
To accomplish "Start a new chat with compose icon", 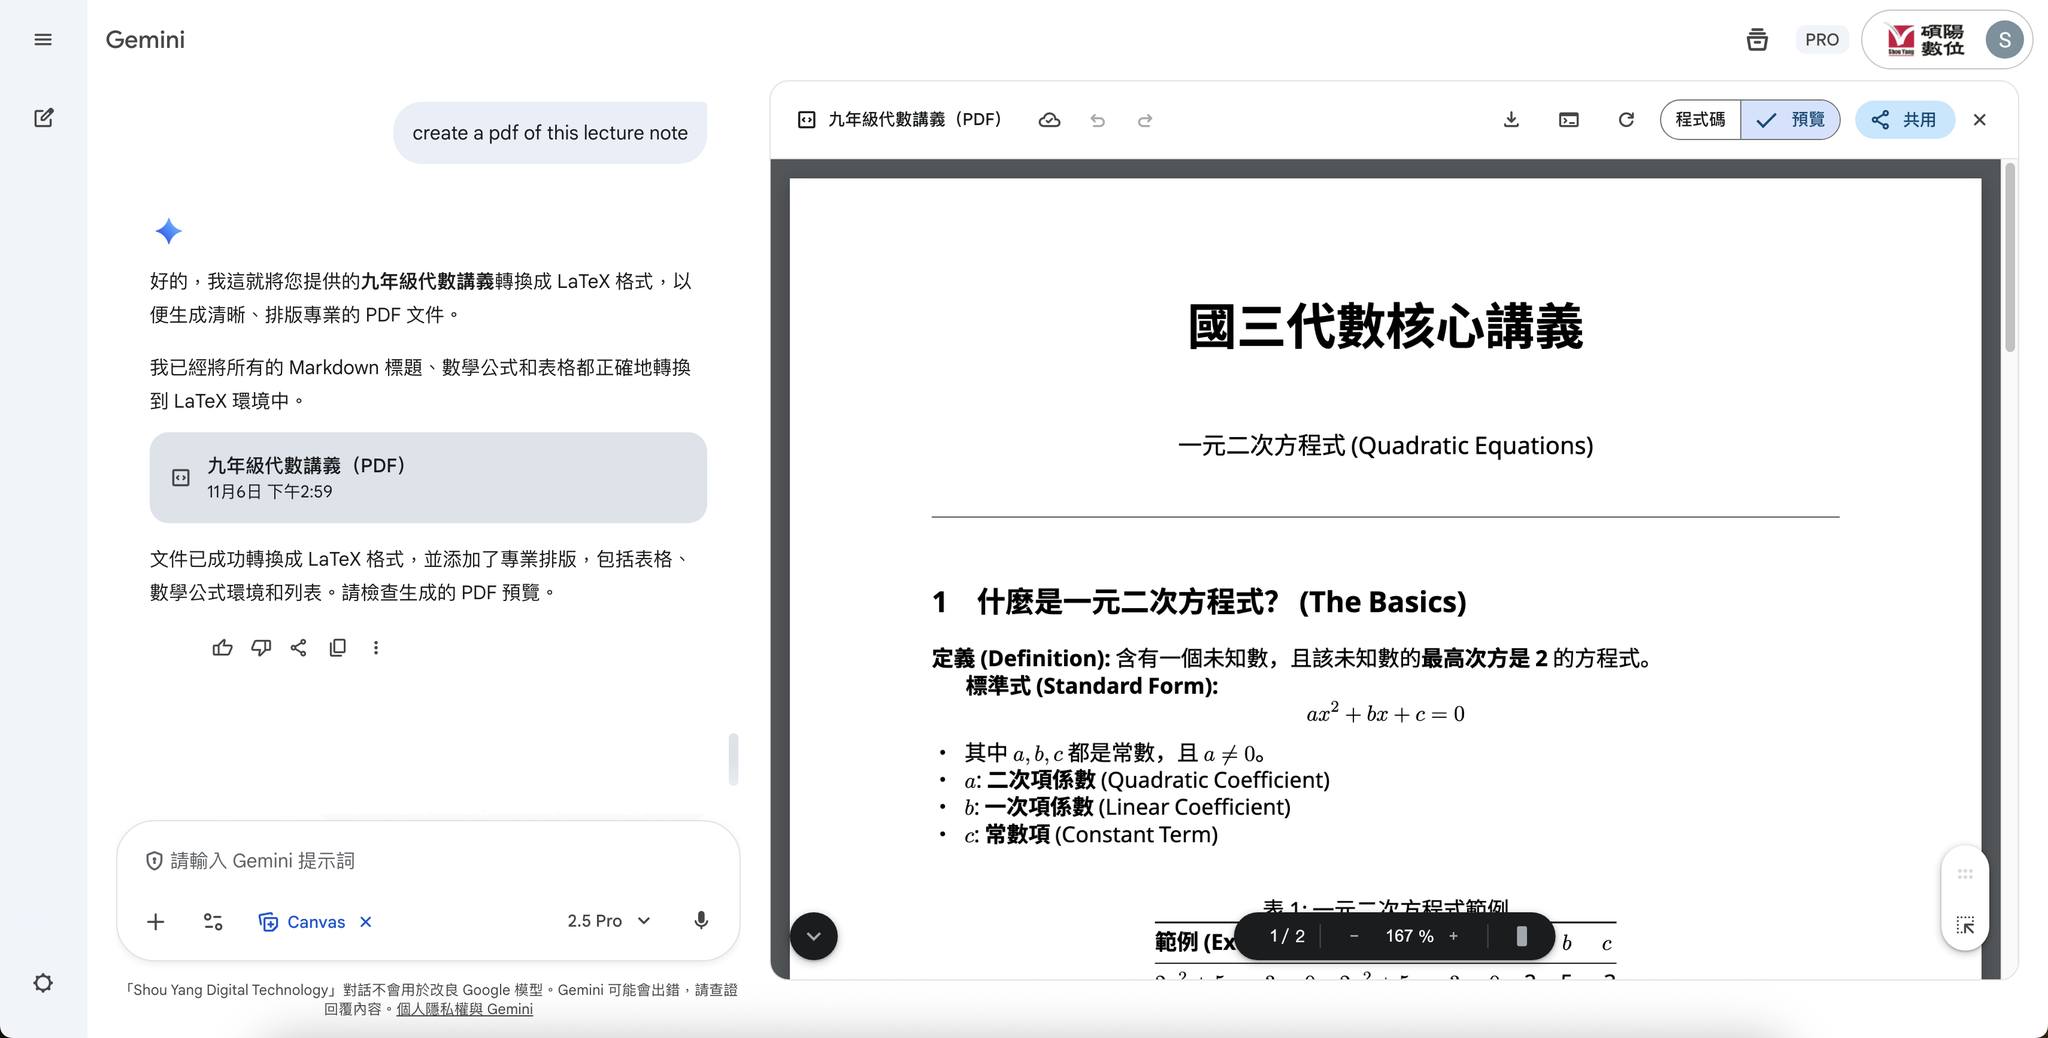I will (43, 118).
